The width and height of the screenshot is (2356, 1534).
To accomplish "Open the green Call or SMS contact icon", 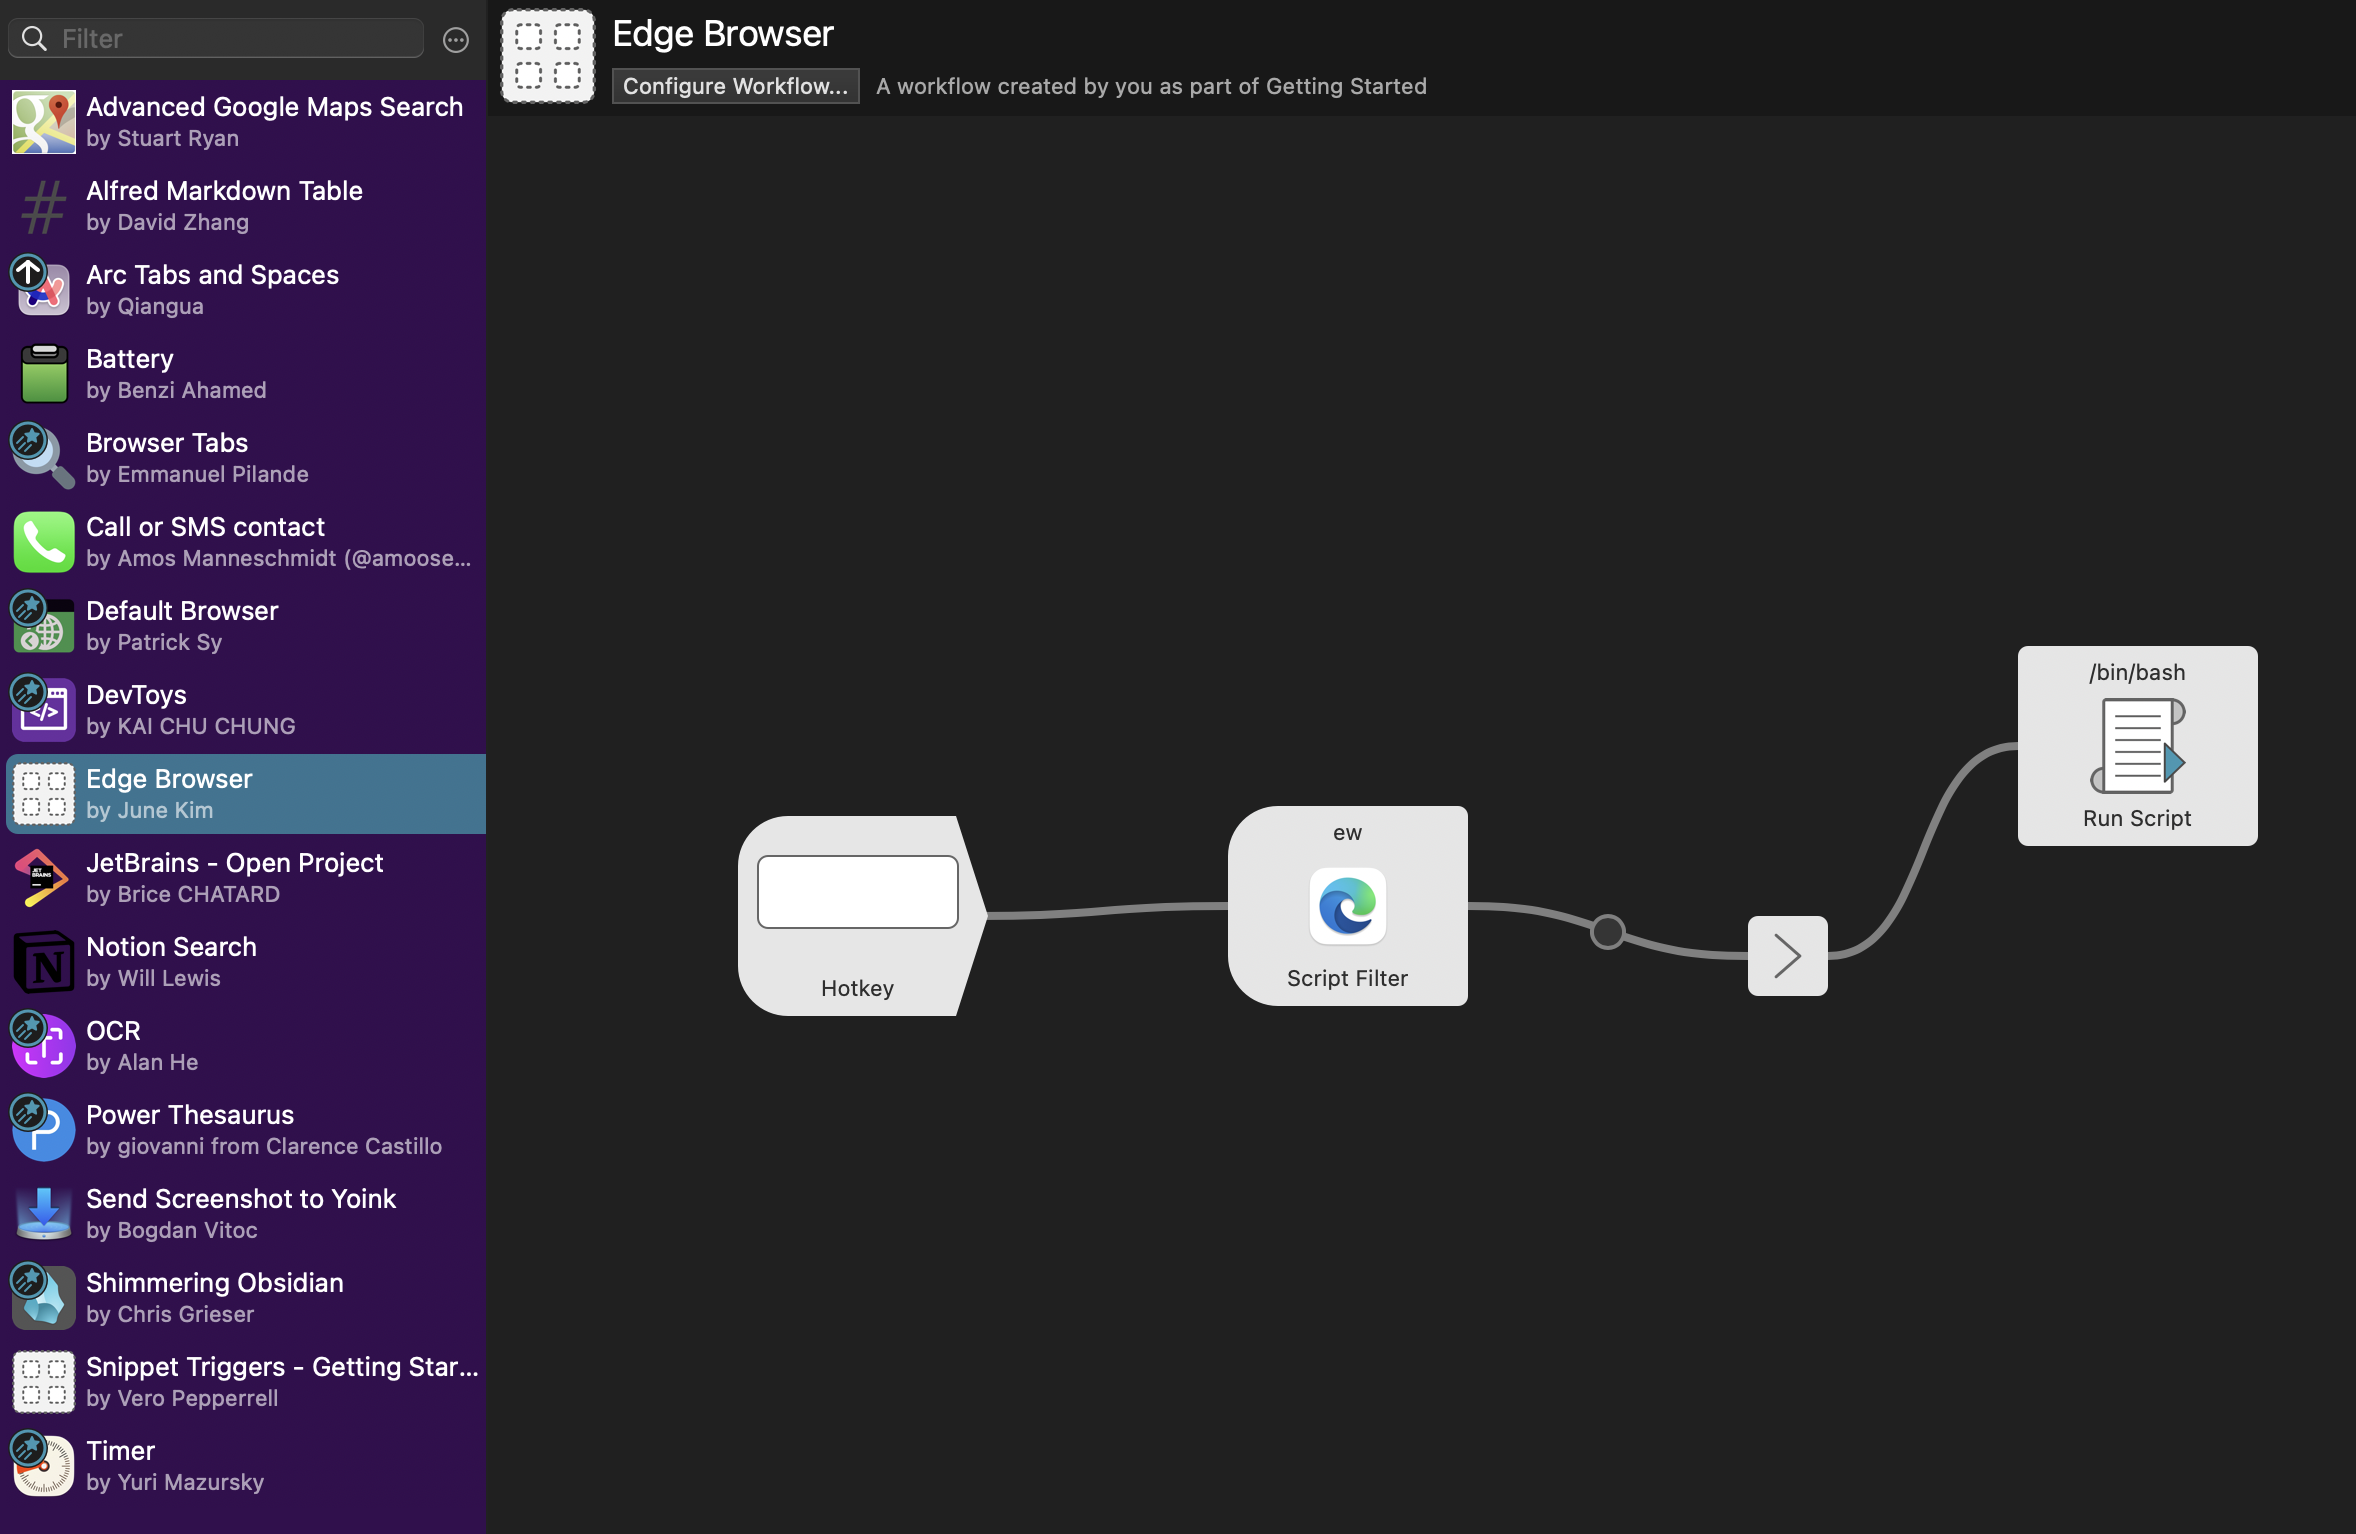I will coord(43,542).
